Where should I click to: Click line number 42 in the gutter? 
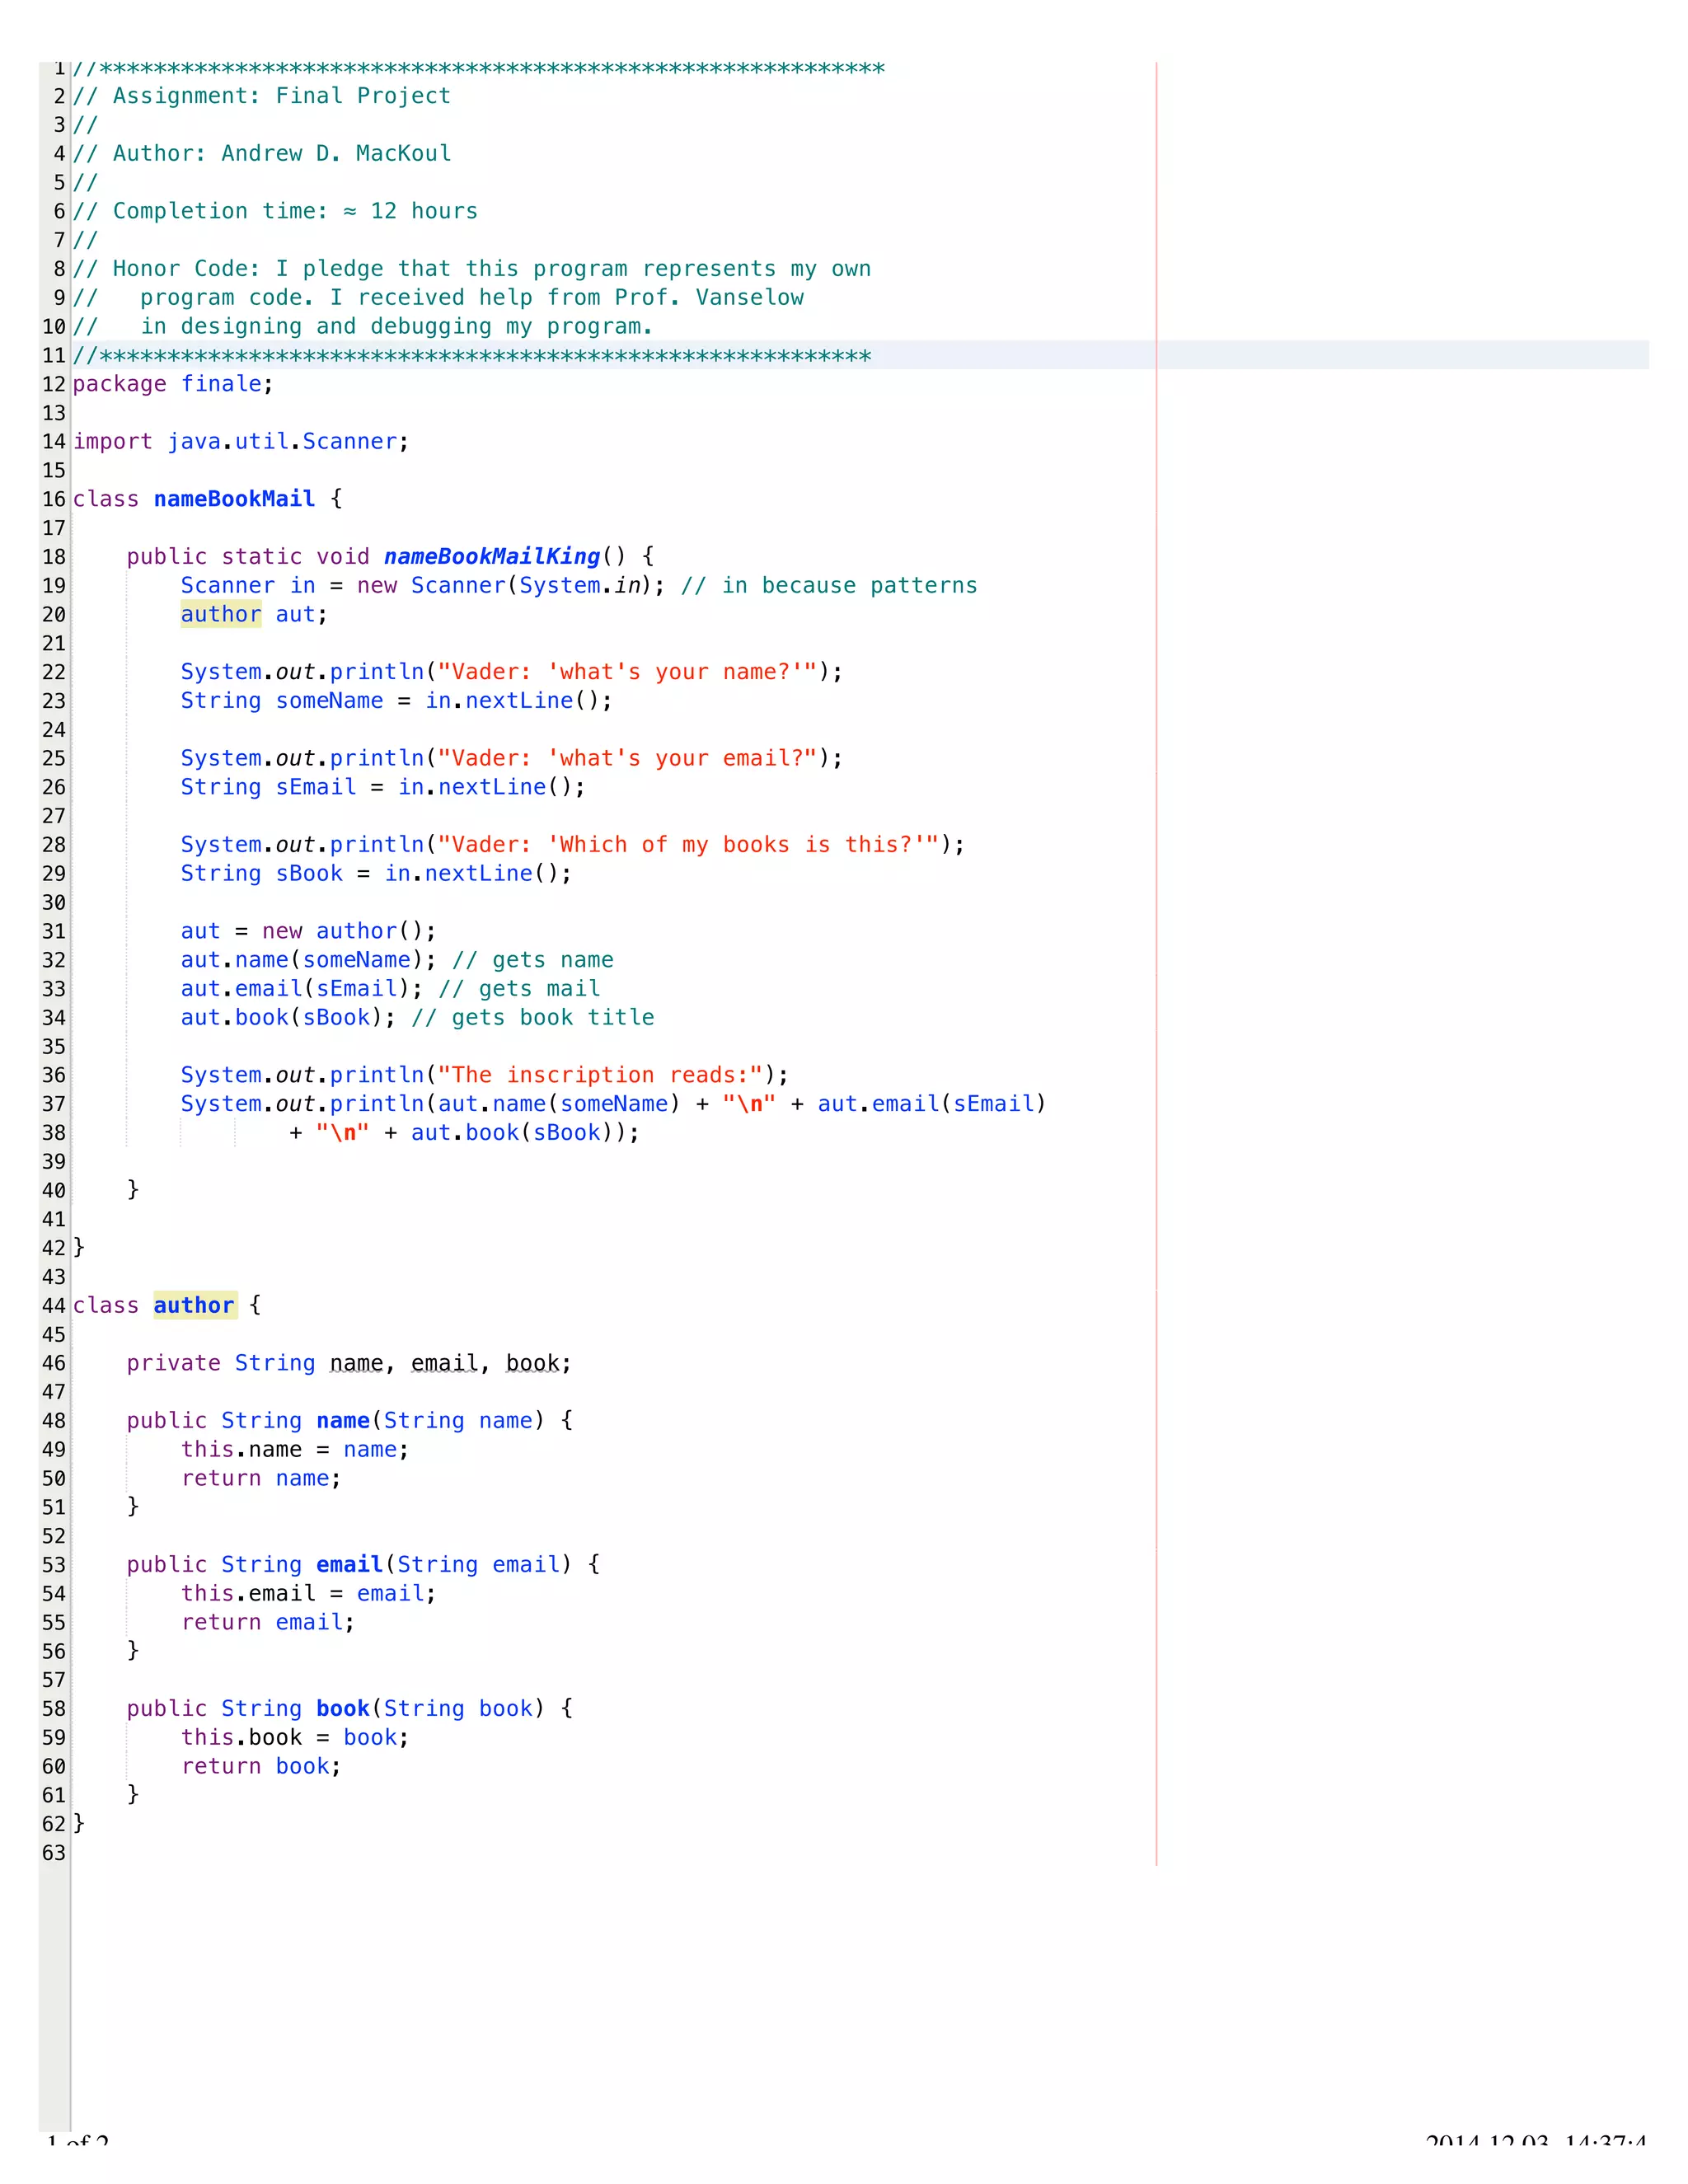[x=54, y=1248]
